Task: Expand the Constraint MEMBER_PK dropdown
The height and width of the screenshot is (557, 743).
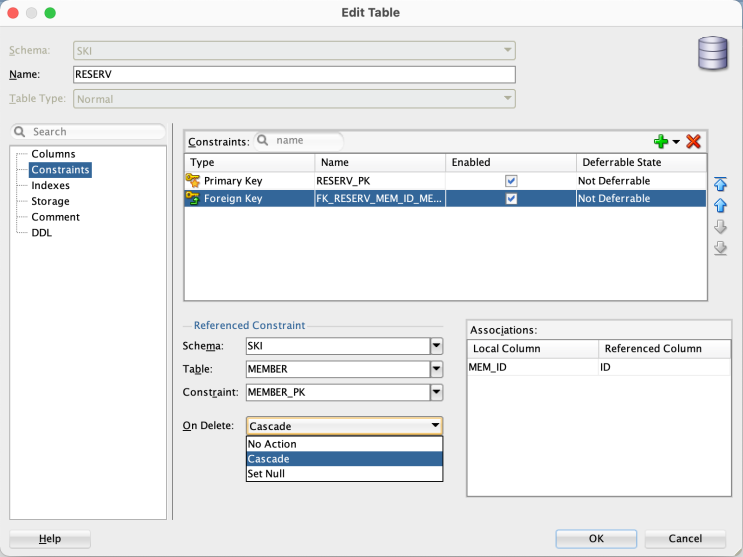Action: 436,392
